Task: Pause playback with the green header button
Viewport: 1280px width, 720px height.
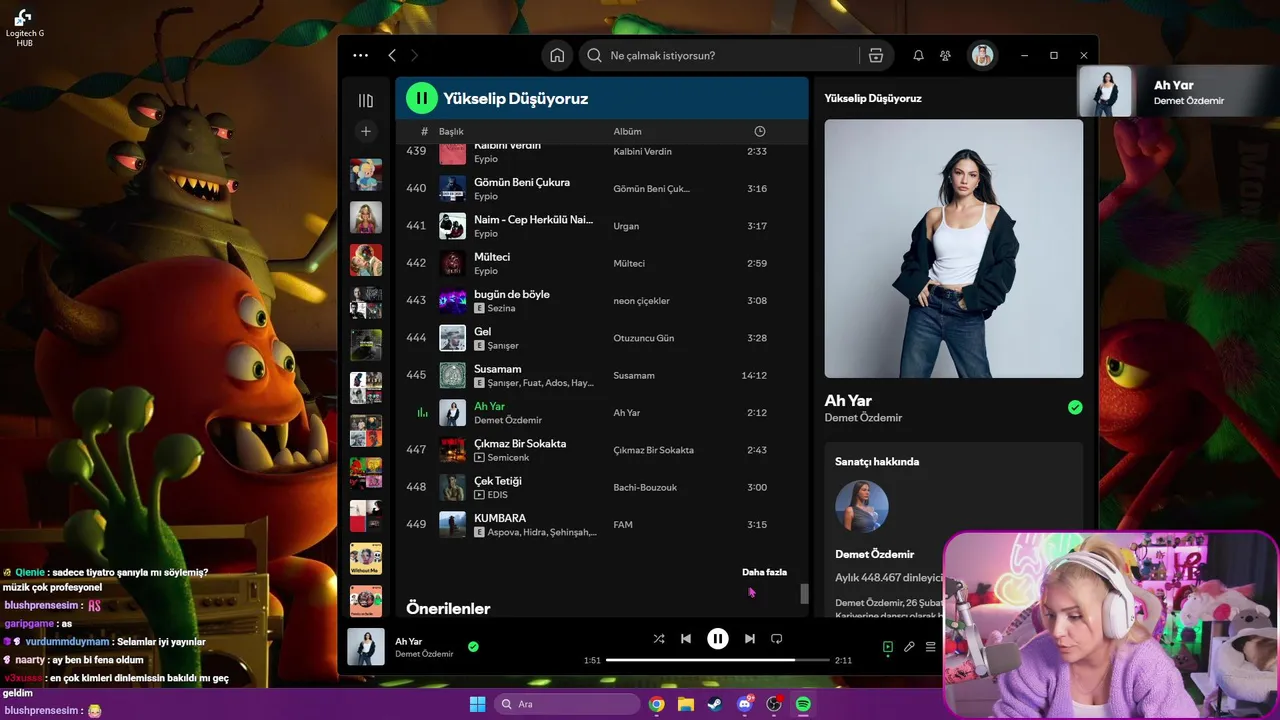Action: (422, 98)
